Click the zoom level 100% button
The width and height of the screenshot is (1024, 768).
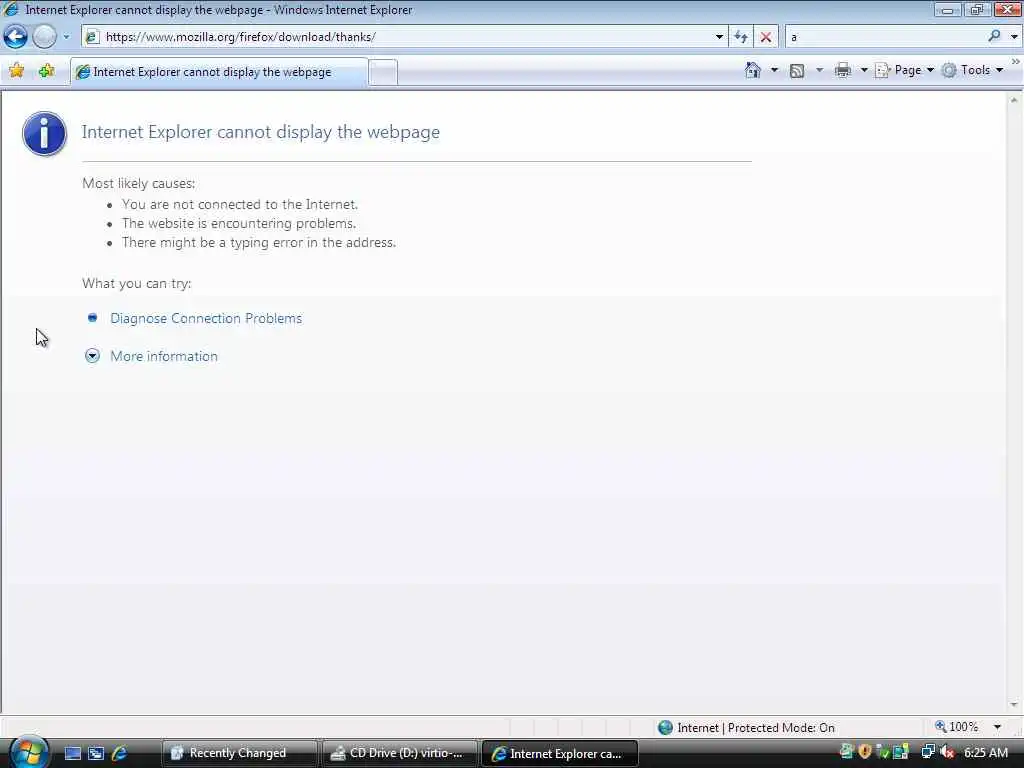coord(956,727)
